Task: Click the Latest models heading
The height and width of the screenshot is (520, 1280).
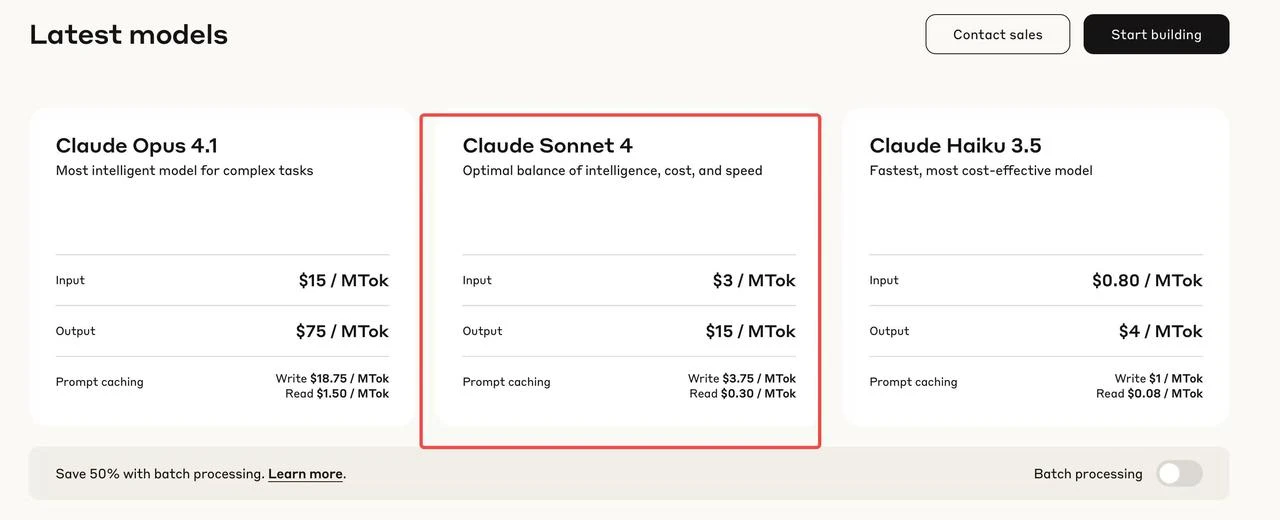Action: 129,35
